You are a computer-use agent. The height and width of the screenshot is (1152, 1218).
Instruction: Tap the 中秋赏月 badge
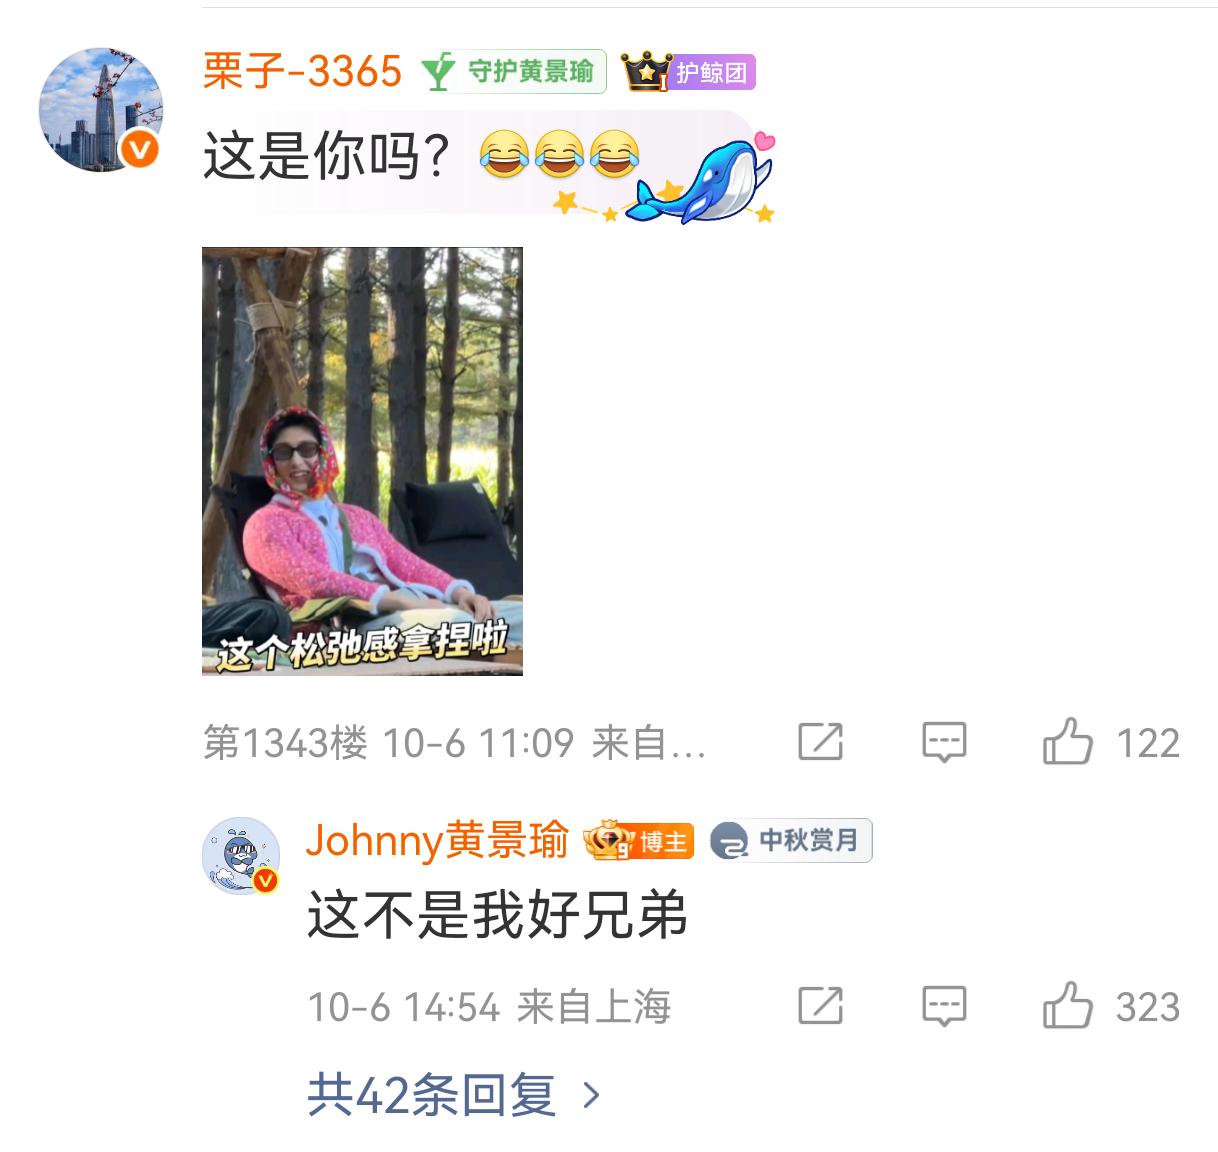[791, 841]
